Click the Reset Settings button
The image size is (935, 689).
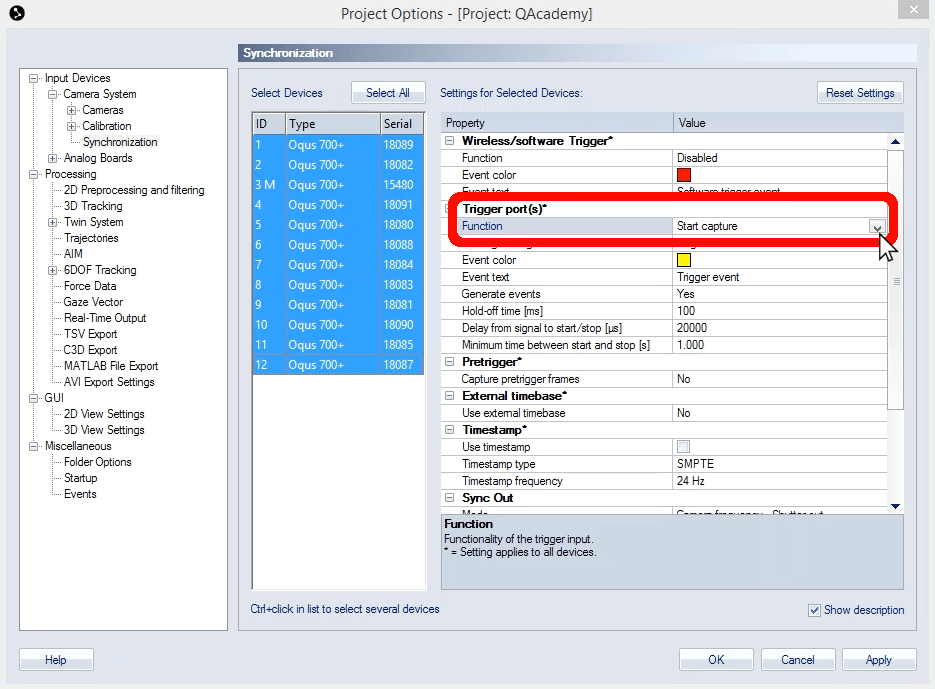[x=860, y=93]
